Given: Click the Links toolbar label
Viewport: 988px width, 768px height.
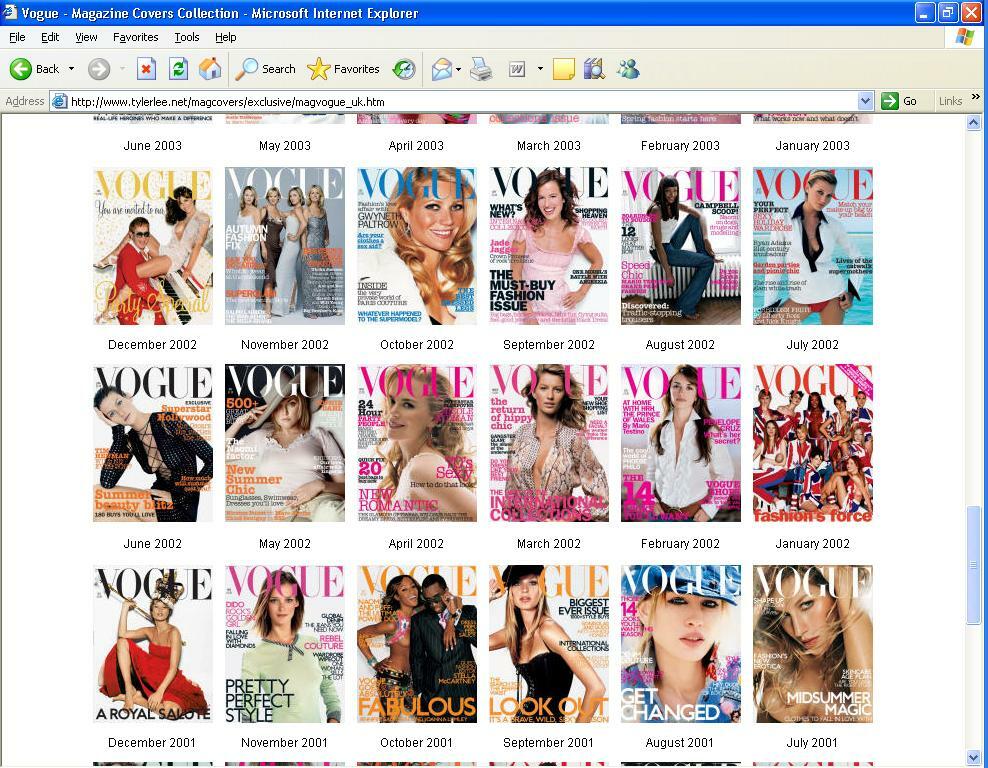Looking at the screenshot, I should 950,101.
